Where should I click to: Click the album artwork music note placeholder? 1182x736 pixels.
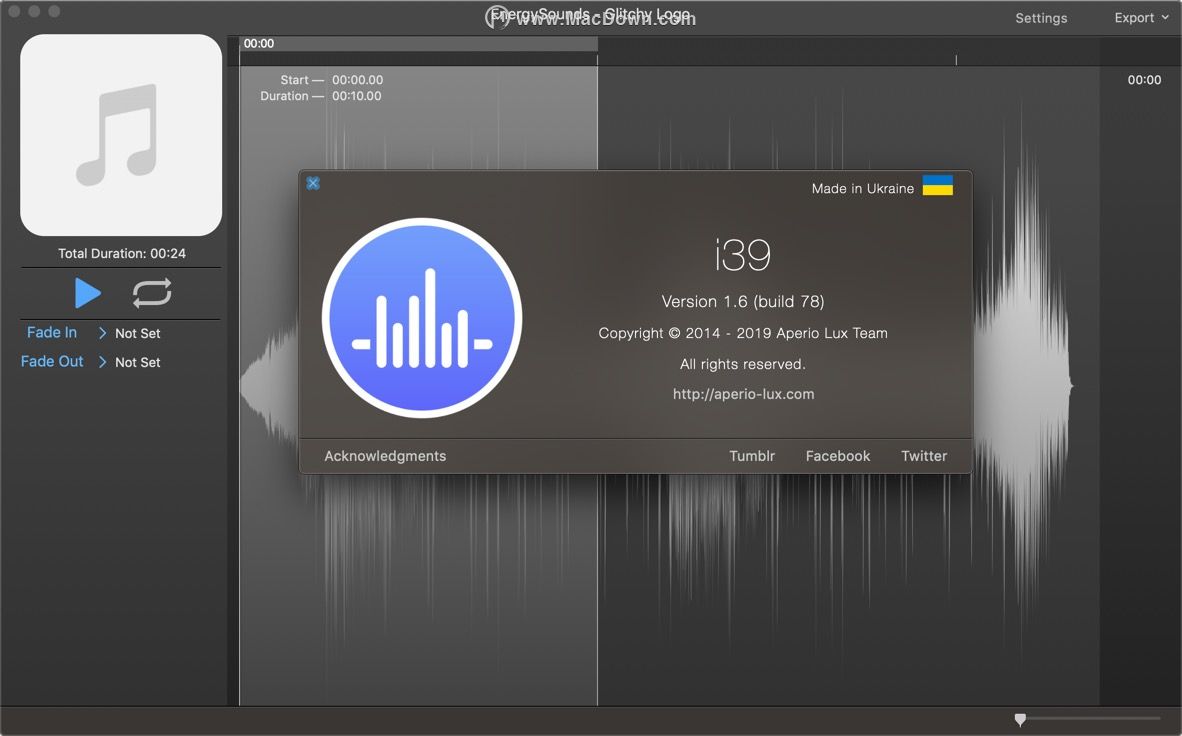point(121,135)
